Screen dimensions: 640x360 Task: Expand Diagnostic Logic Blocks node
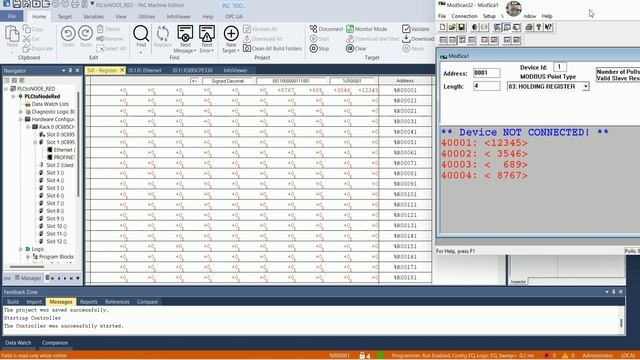pos(21,112)
